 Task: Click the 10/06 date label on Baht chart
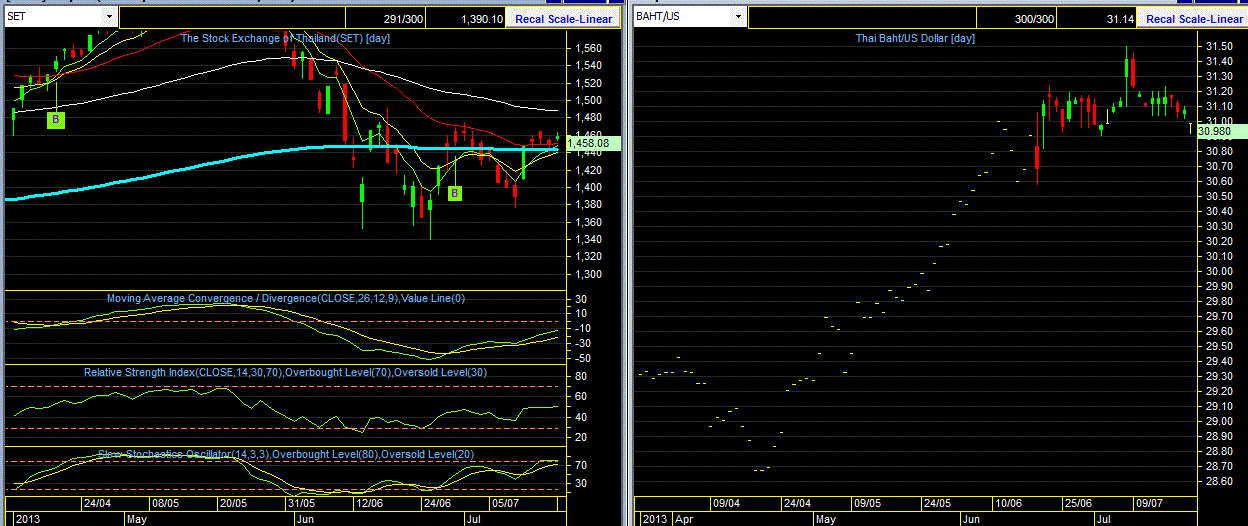tap(1008, 504)
